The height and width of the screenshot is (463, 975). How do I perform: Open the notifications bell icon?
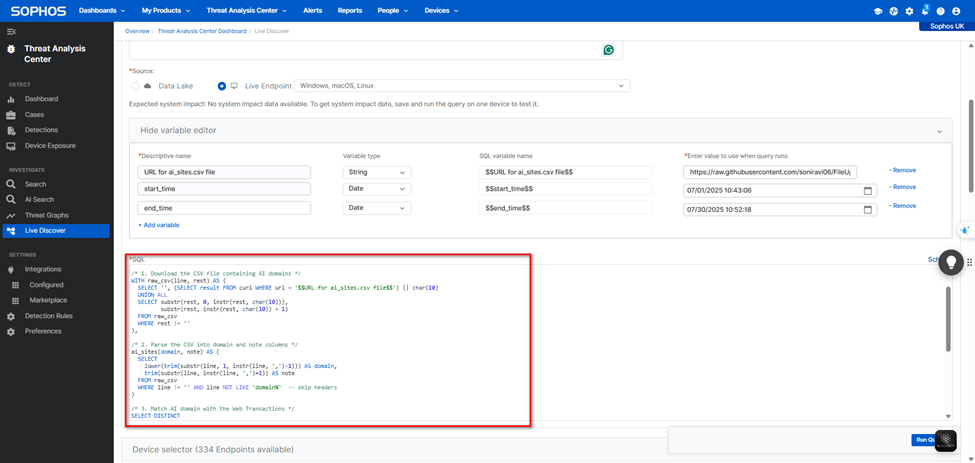point(924,11)
